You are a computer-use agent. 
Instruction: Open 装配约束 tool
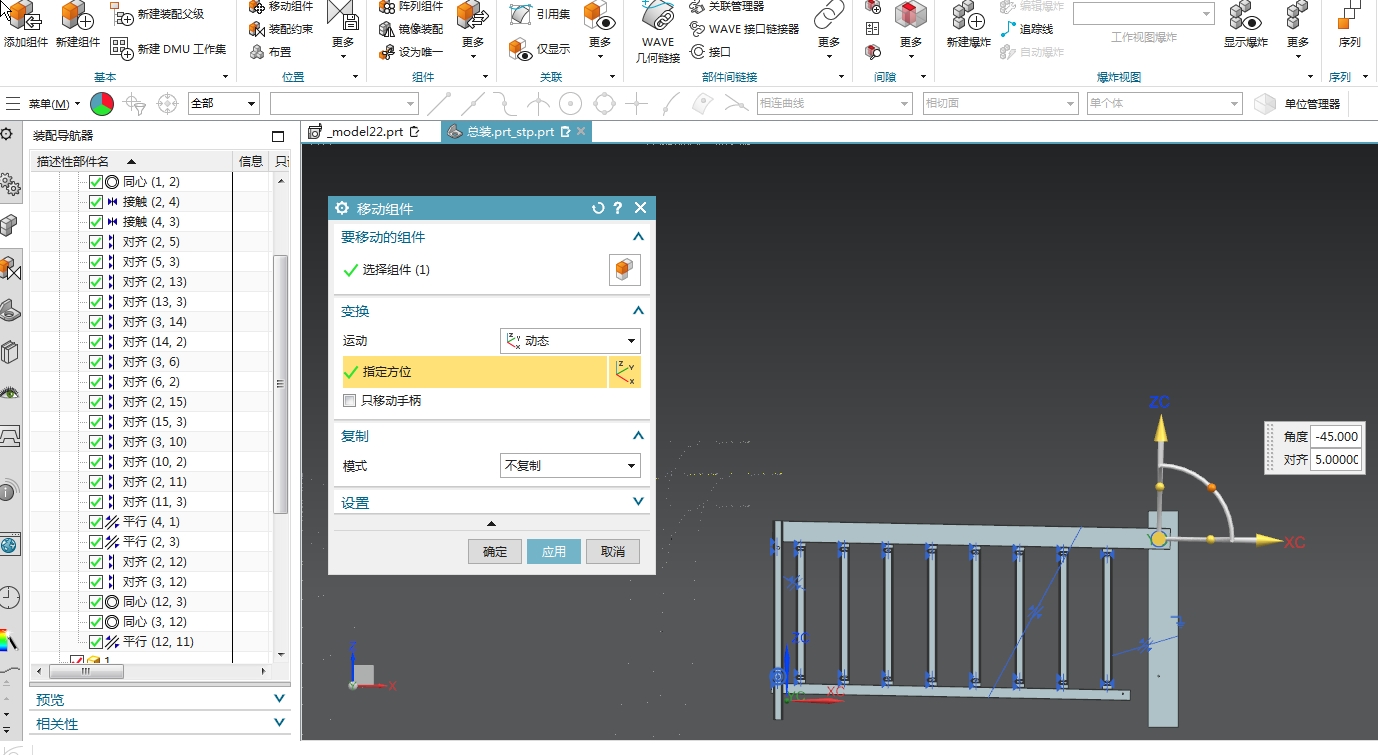pos(281,29)
